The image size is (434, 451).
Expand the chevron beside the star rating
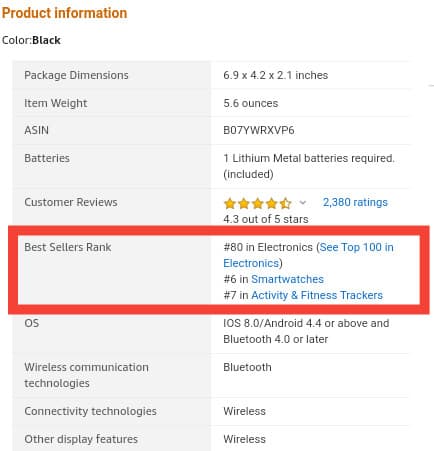pyautogui.click(x=303, y=202)
